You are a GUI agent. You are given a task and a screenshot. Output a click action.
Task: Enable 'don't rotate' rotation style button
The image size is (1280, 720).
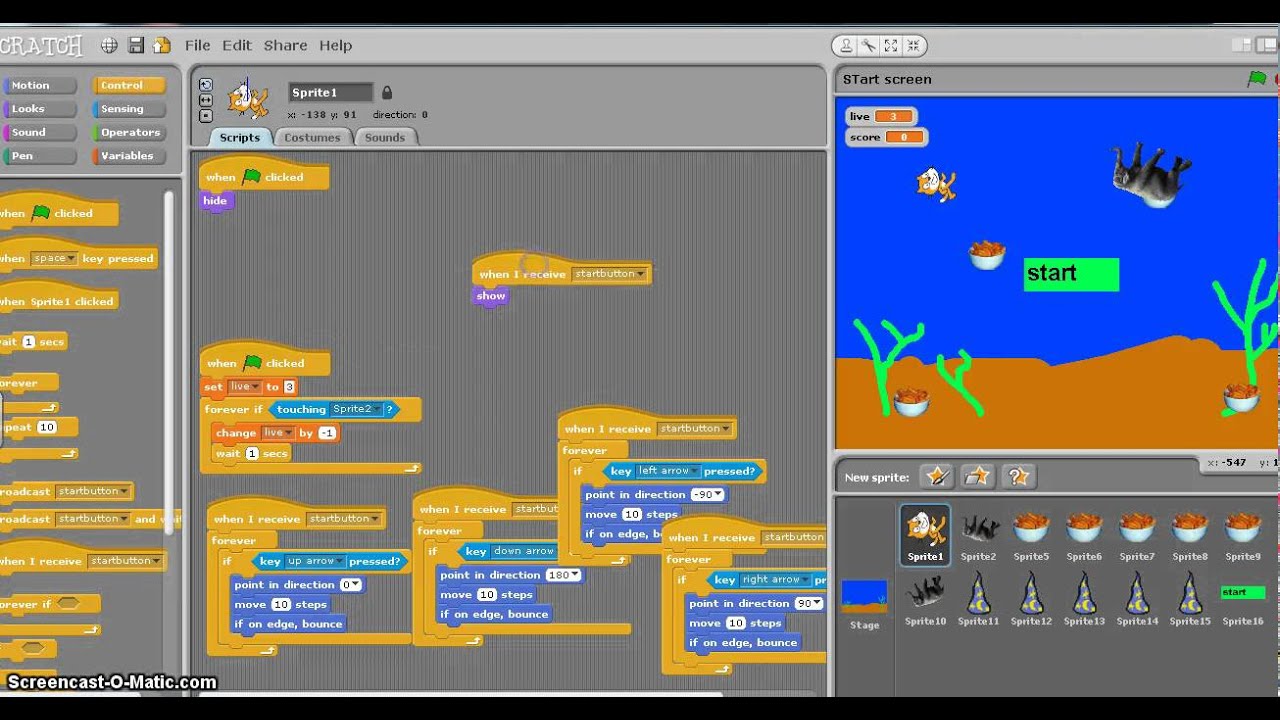point(206,115)
